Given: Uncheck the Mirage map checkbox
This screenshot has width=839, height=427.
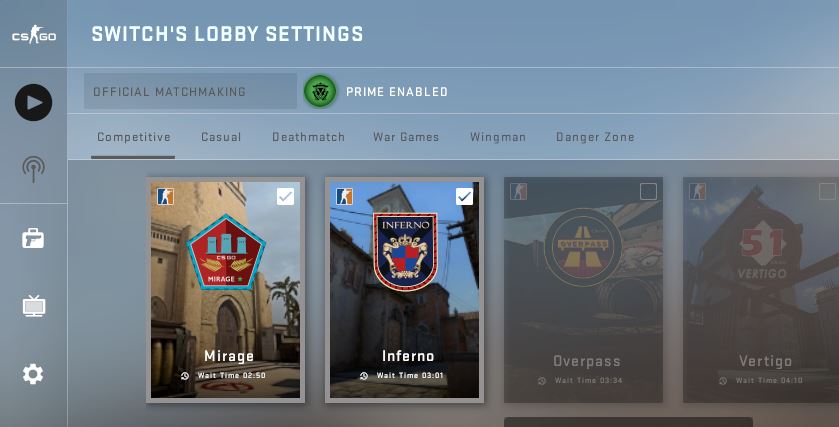Looking at the screenshot, I should [x=285, y=196].
